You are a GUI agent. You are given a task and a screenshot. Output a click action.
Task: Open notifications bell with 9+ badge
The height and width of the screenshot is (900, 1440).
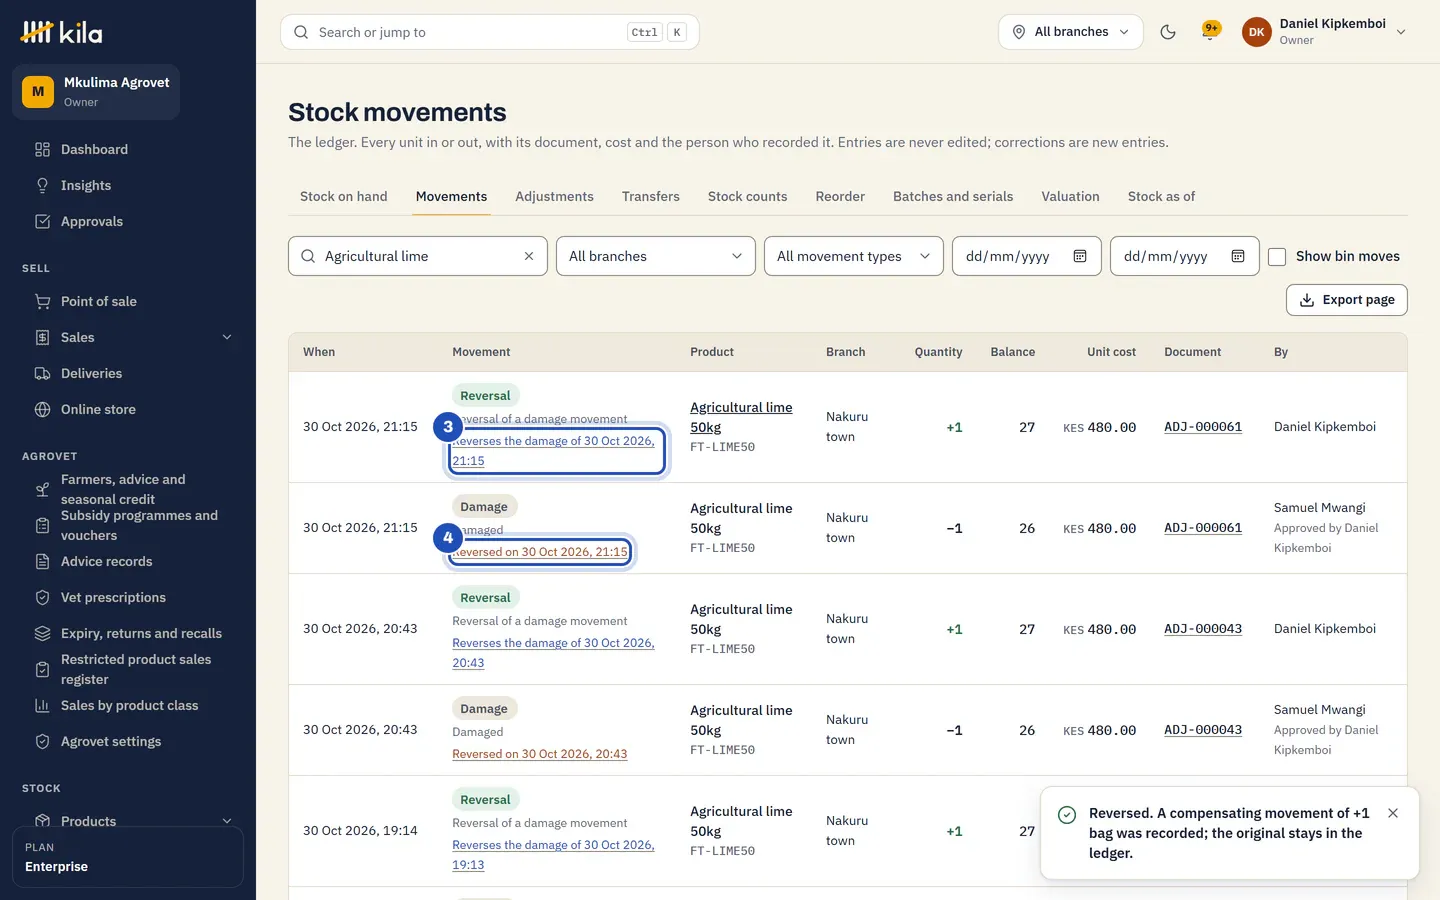pos(1211,31)
